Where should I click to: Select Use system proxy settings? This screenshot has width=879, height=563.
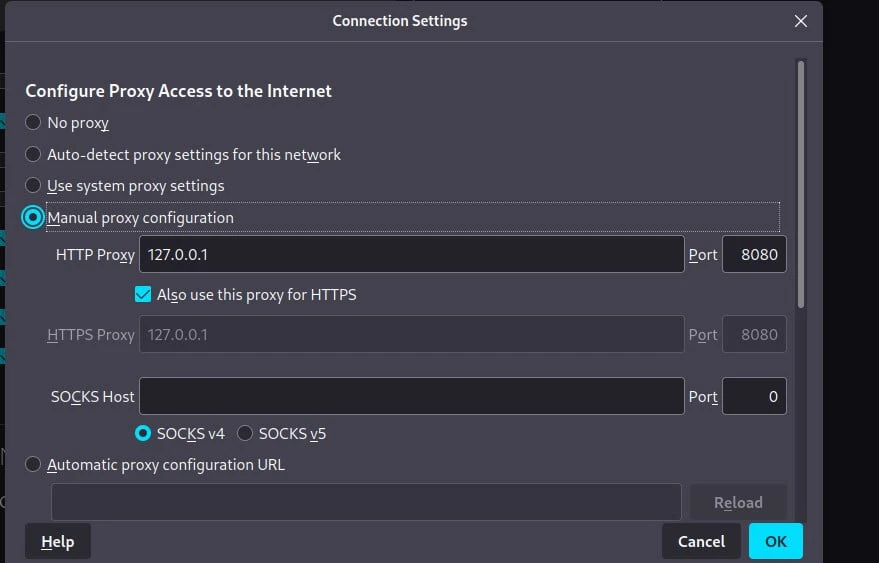coord(33,186)
